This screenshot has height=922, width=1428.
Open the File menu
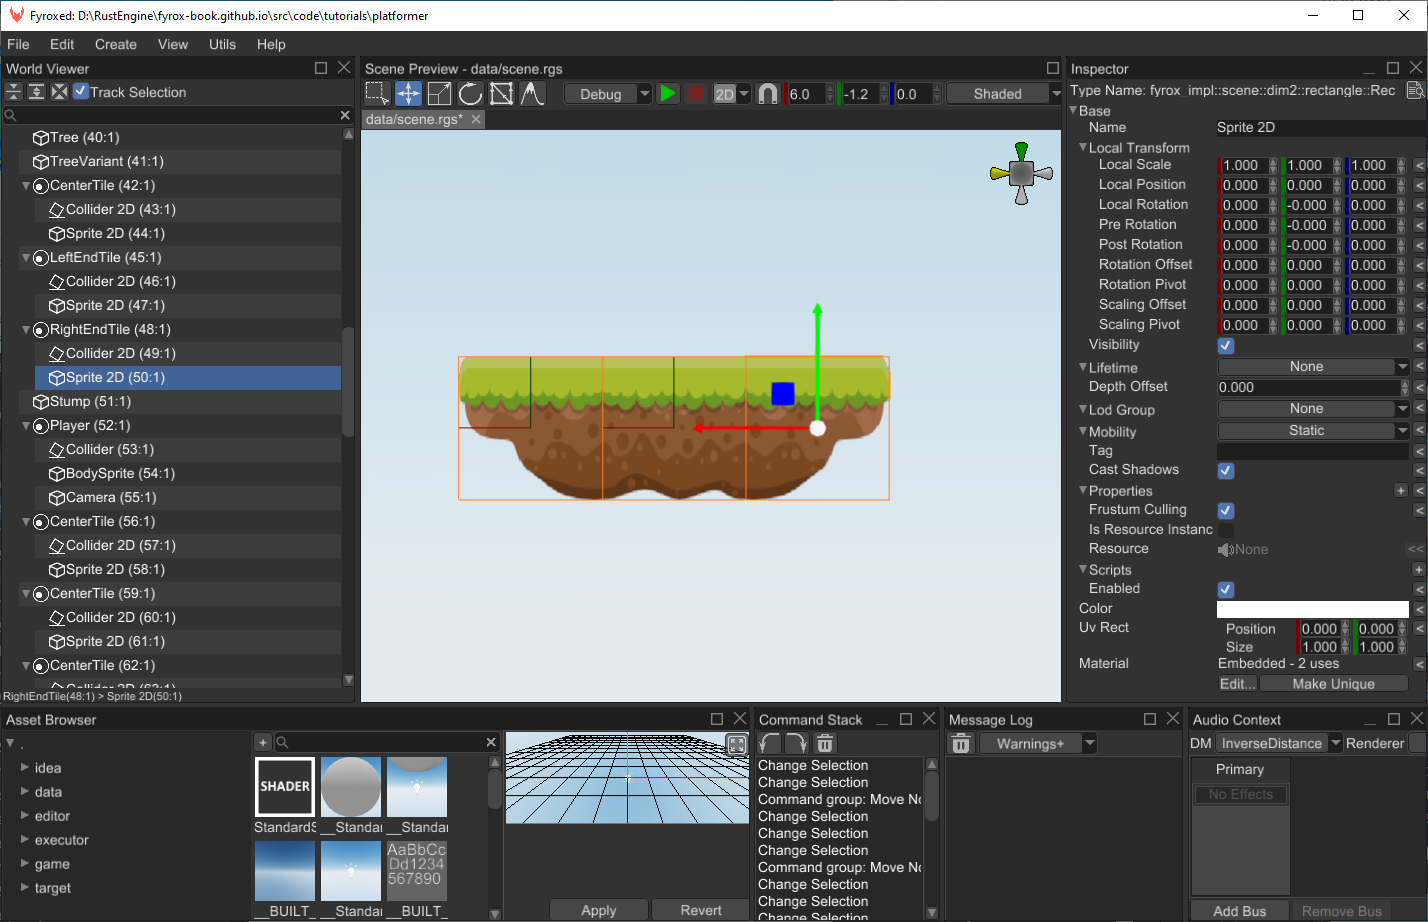pyautogui.click(x=18, y=44)
